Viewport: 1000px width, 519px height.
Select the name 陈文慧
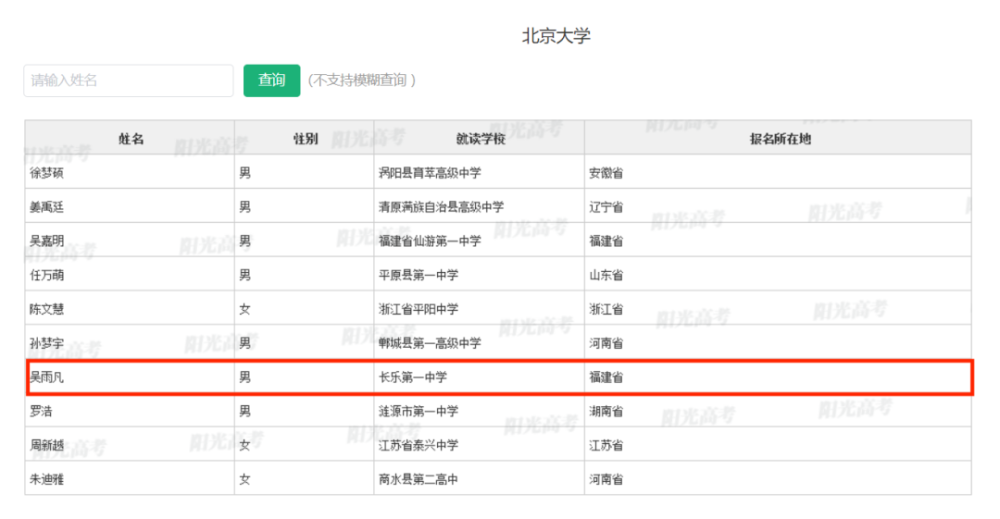point(47,309)
